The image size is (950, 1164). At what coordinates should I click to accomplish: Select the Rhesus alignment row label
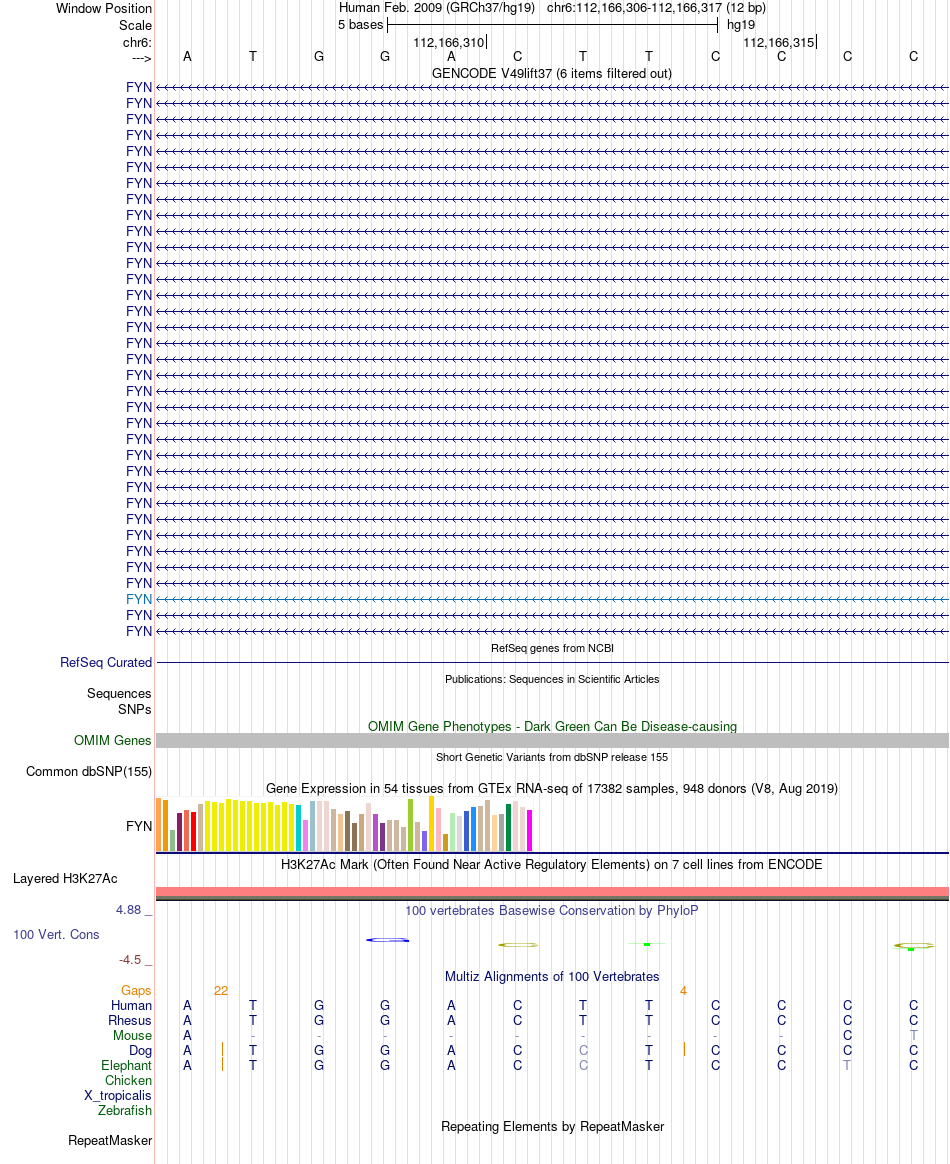pos(130,1020)
